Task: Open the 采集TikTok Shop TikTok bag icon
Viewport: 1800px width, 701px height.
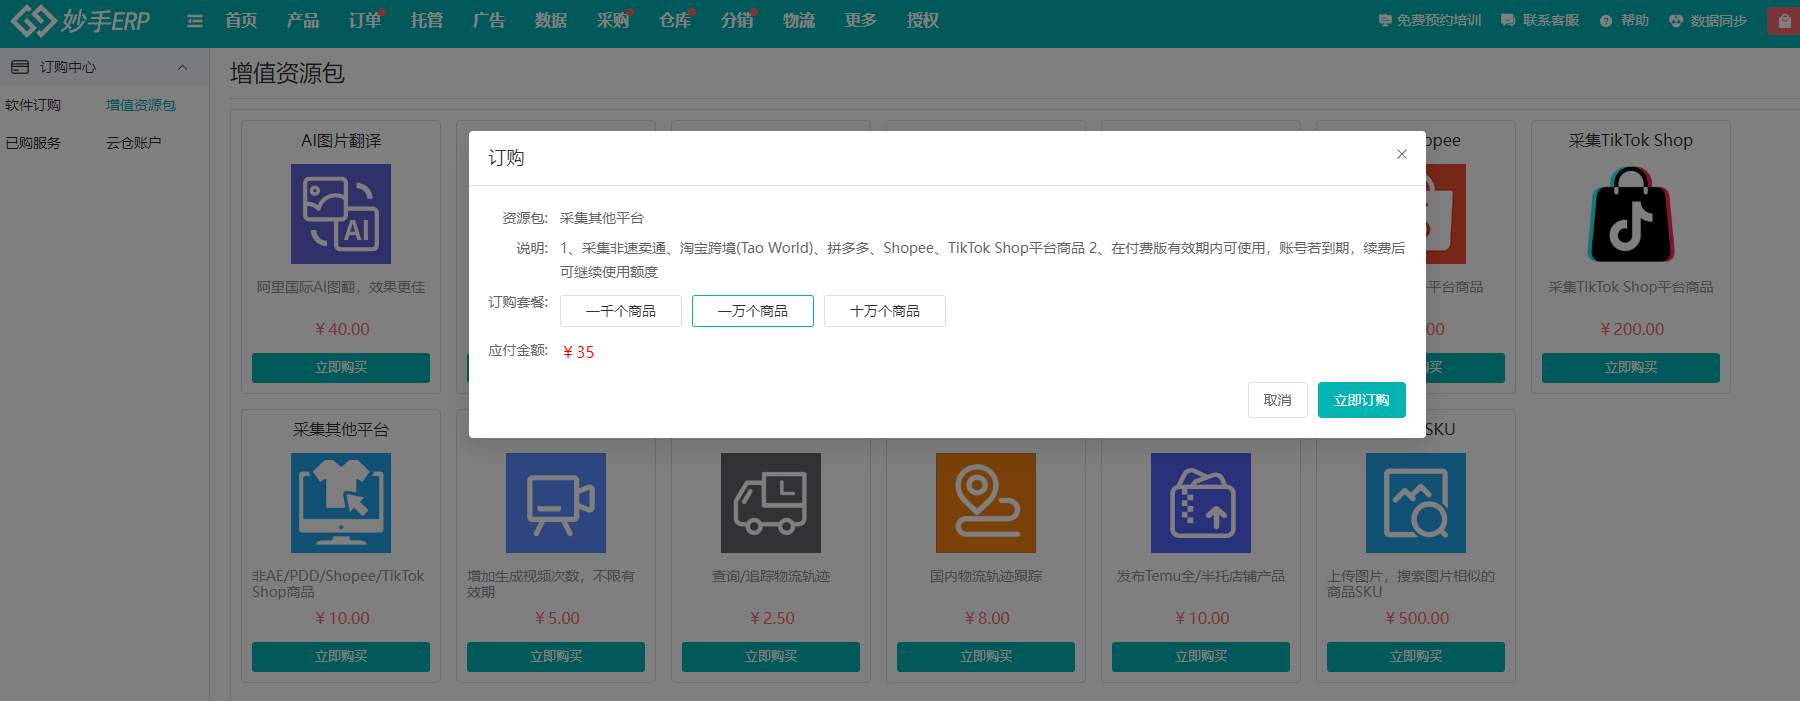Action: pyautogui.click(x=1631, y=214)
